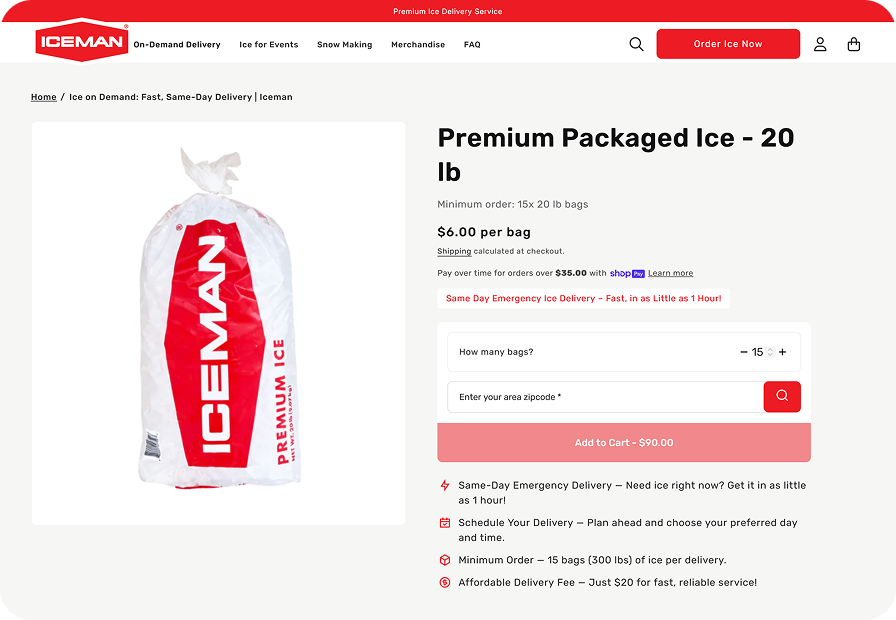Click the Shop Pay logo
The width and height of the screenshot is (896, 620).
[627, 273]
